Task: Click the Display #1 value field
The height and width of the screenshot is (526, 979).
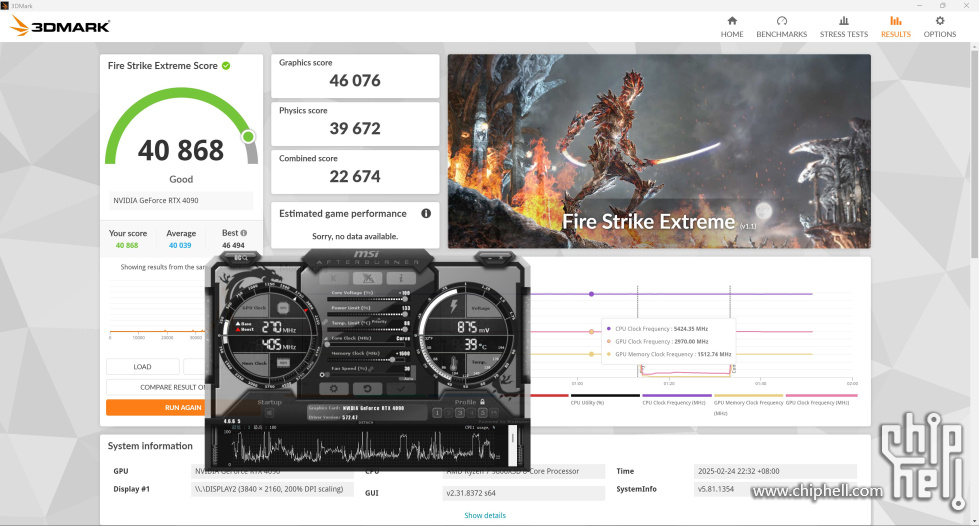Action: [x=273, y=489]
